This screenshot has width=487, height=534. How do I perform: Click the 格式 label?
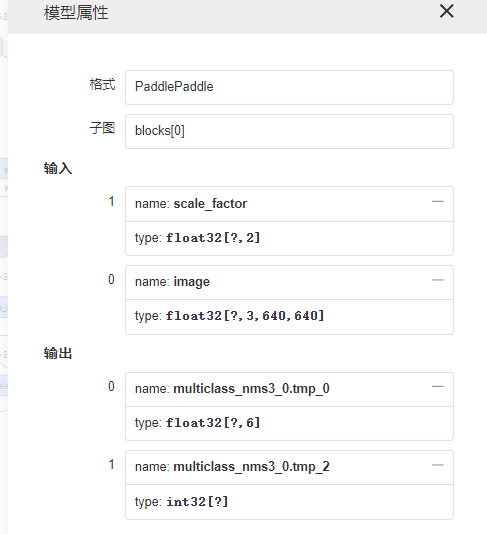[x=102, y=84]
